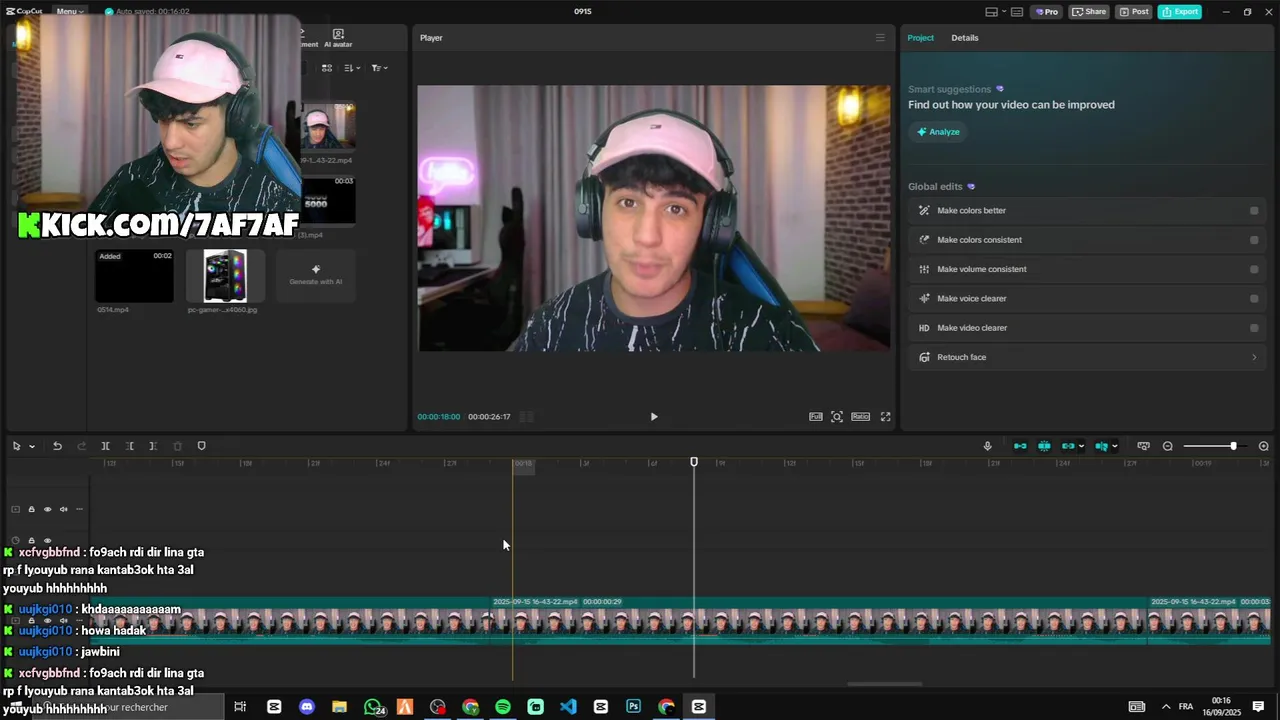Click the player fullscreen expand icon
Screen dimensions: 1280x720
click(x=885, y=416)
